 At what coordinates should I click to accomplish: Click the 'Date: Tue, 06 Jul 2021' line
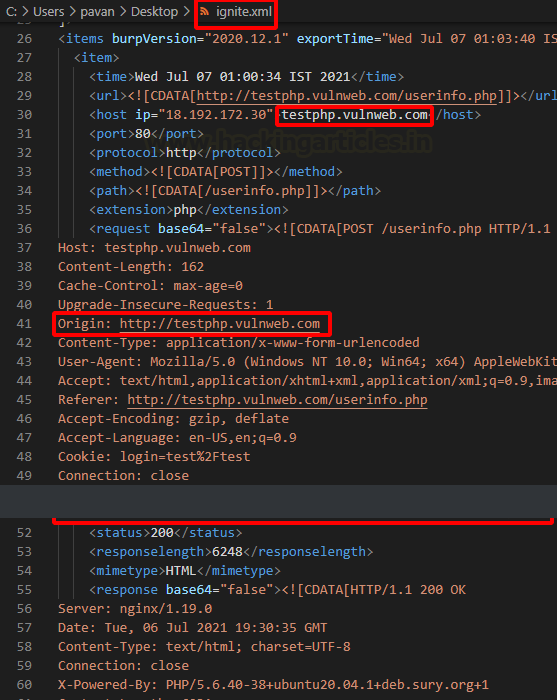pos(192,628)
